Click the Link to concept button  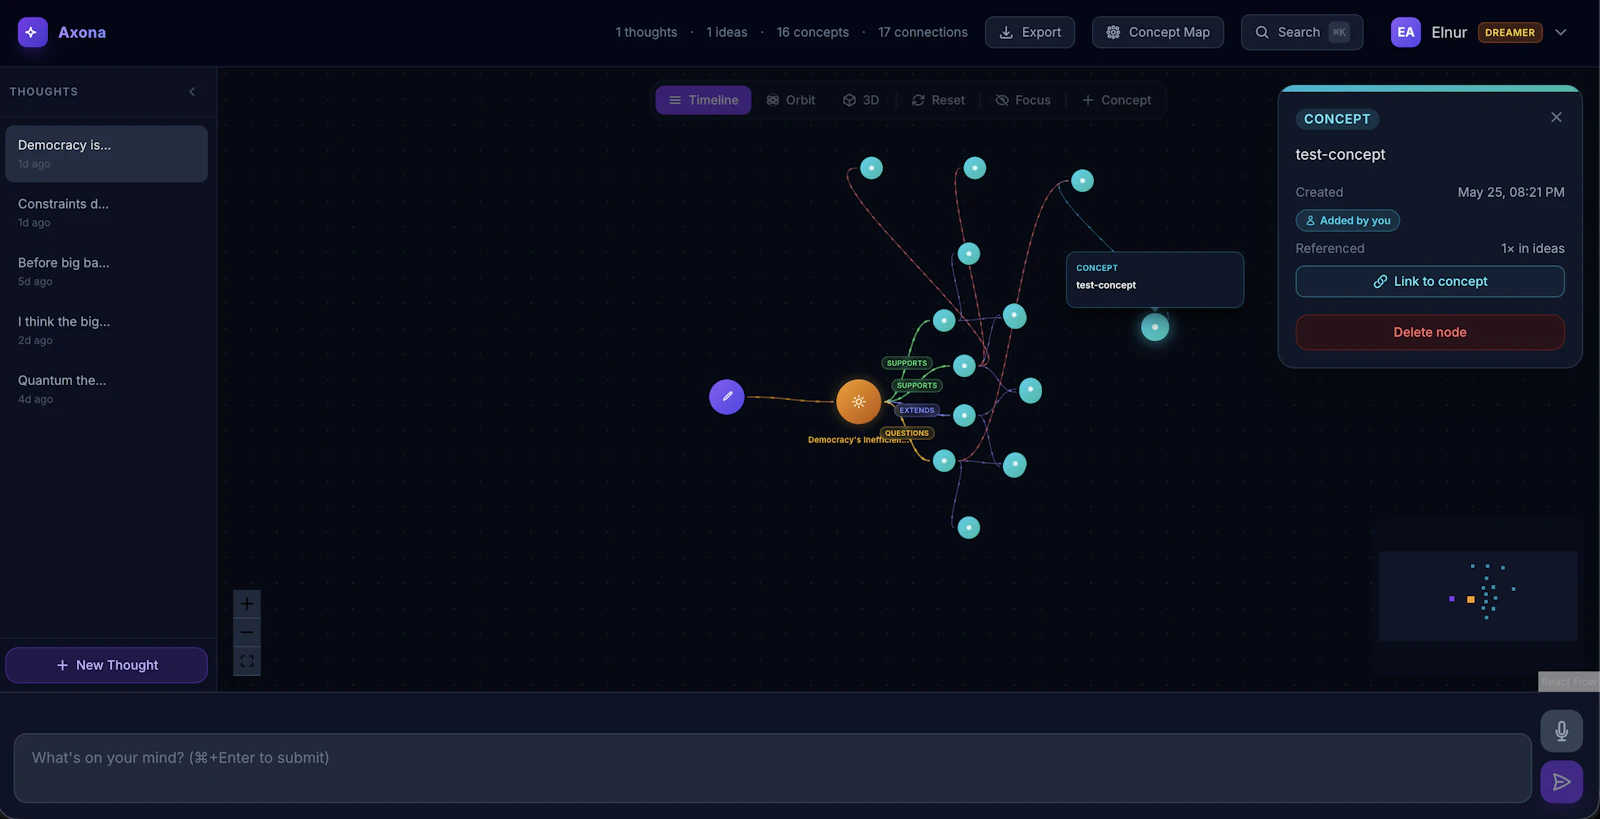point(1430,281)
